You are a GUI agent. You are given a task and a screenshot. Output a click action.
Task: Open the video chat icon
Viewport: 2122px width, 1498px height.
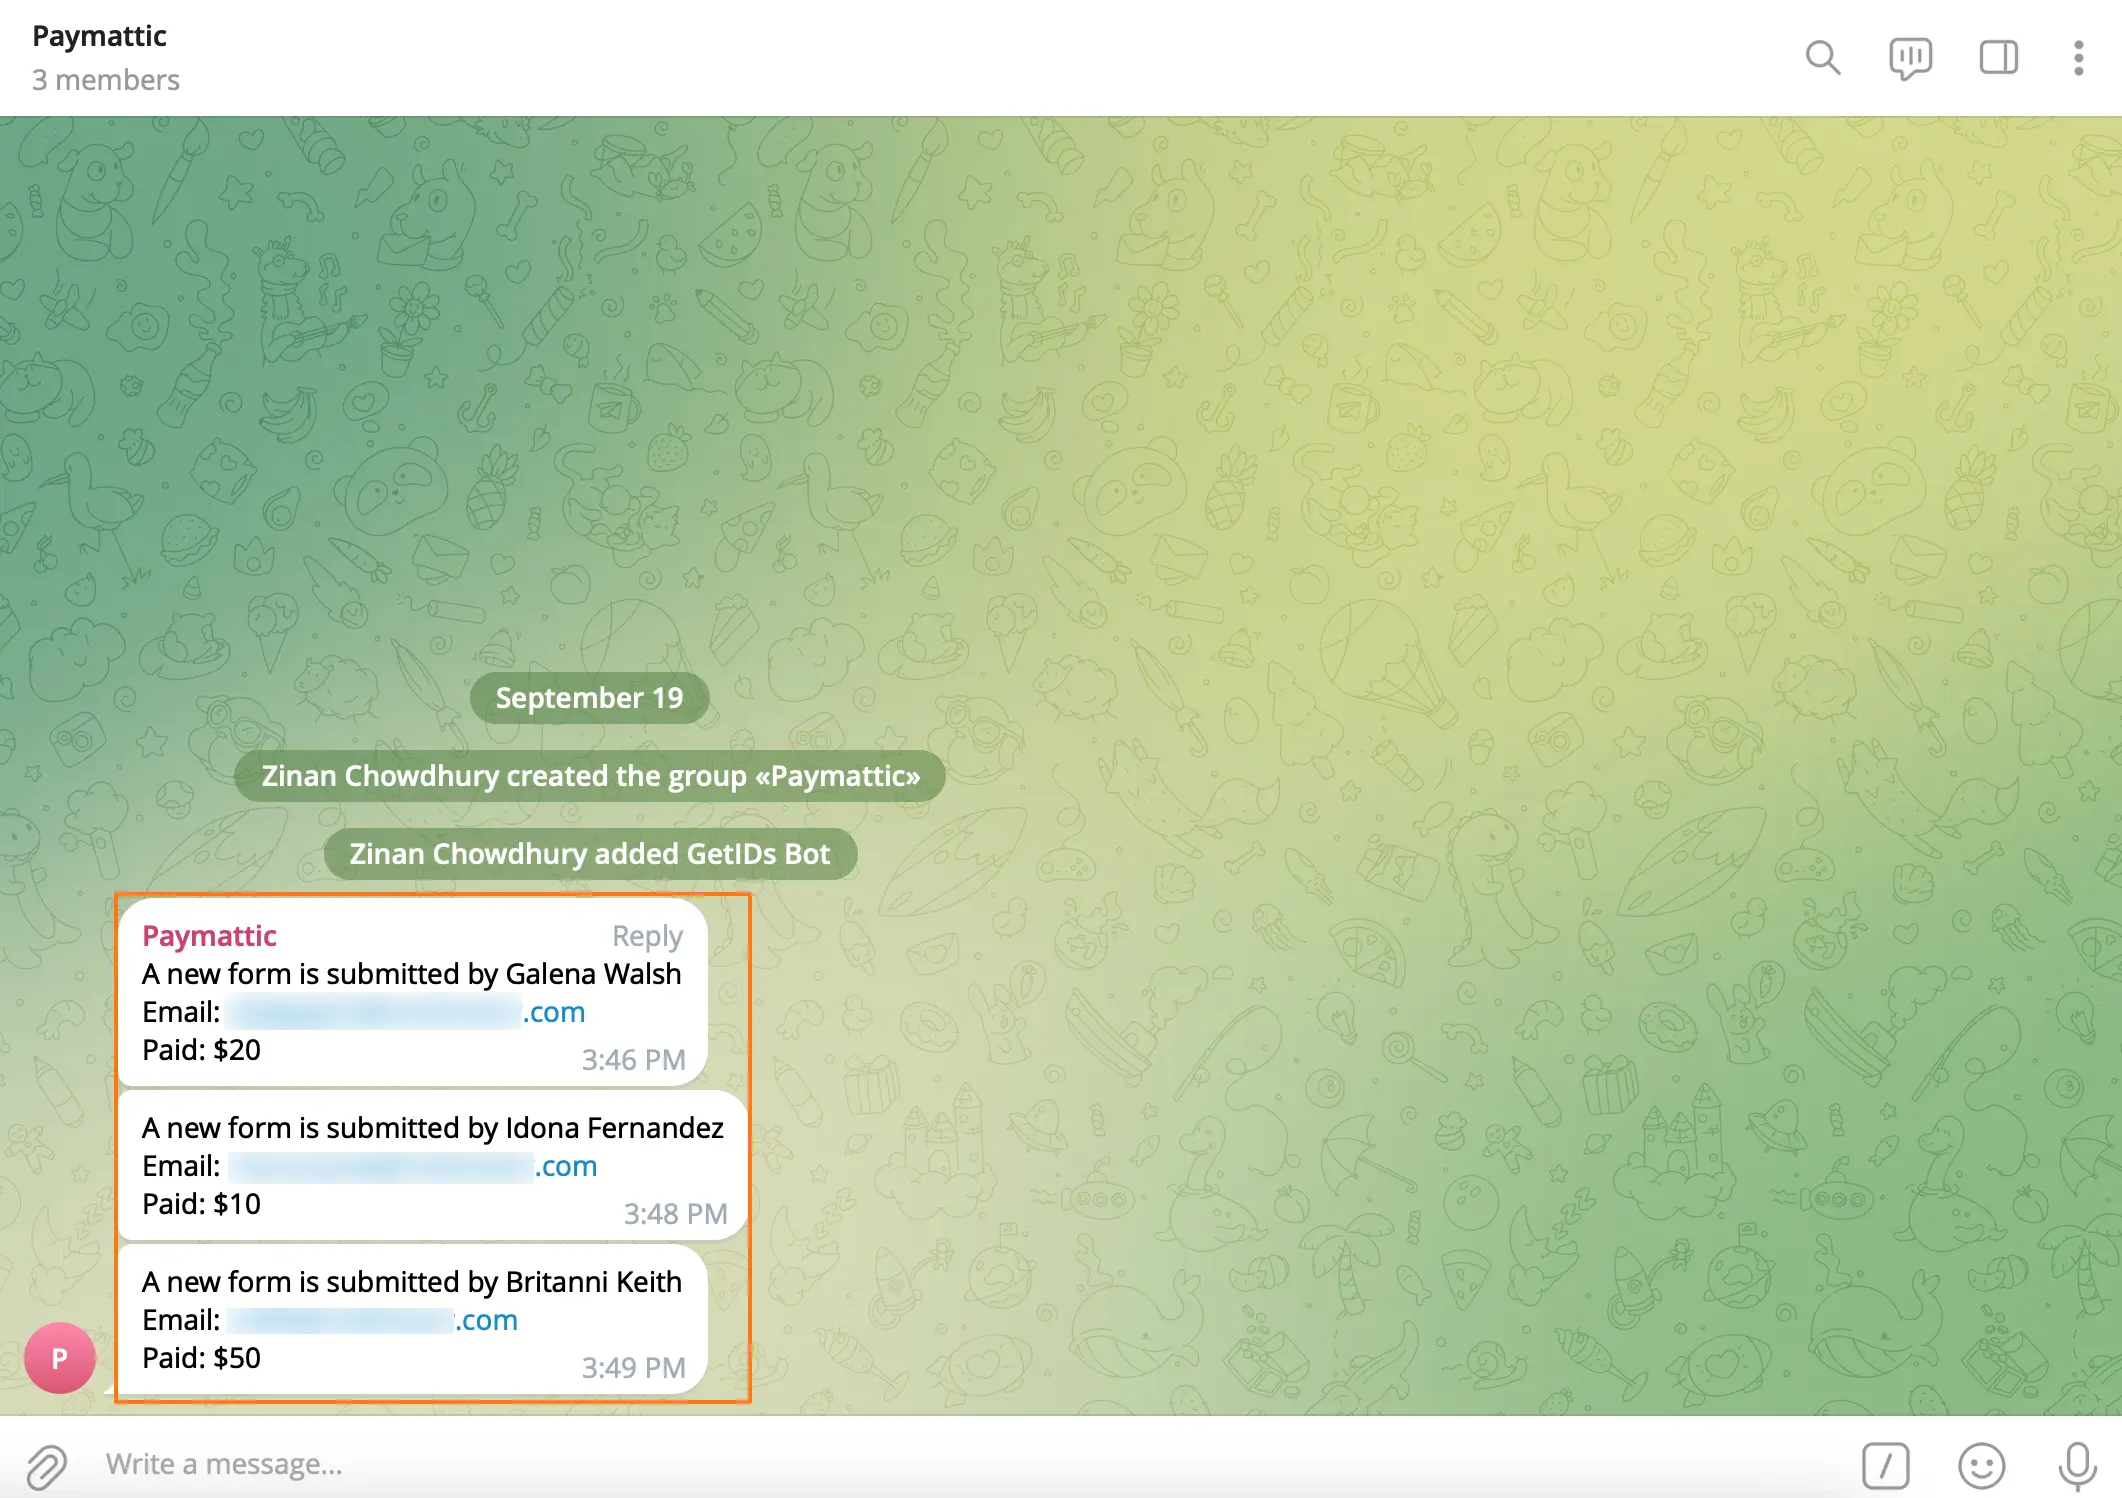(x=1910, y=58)
